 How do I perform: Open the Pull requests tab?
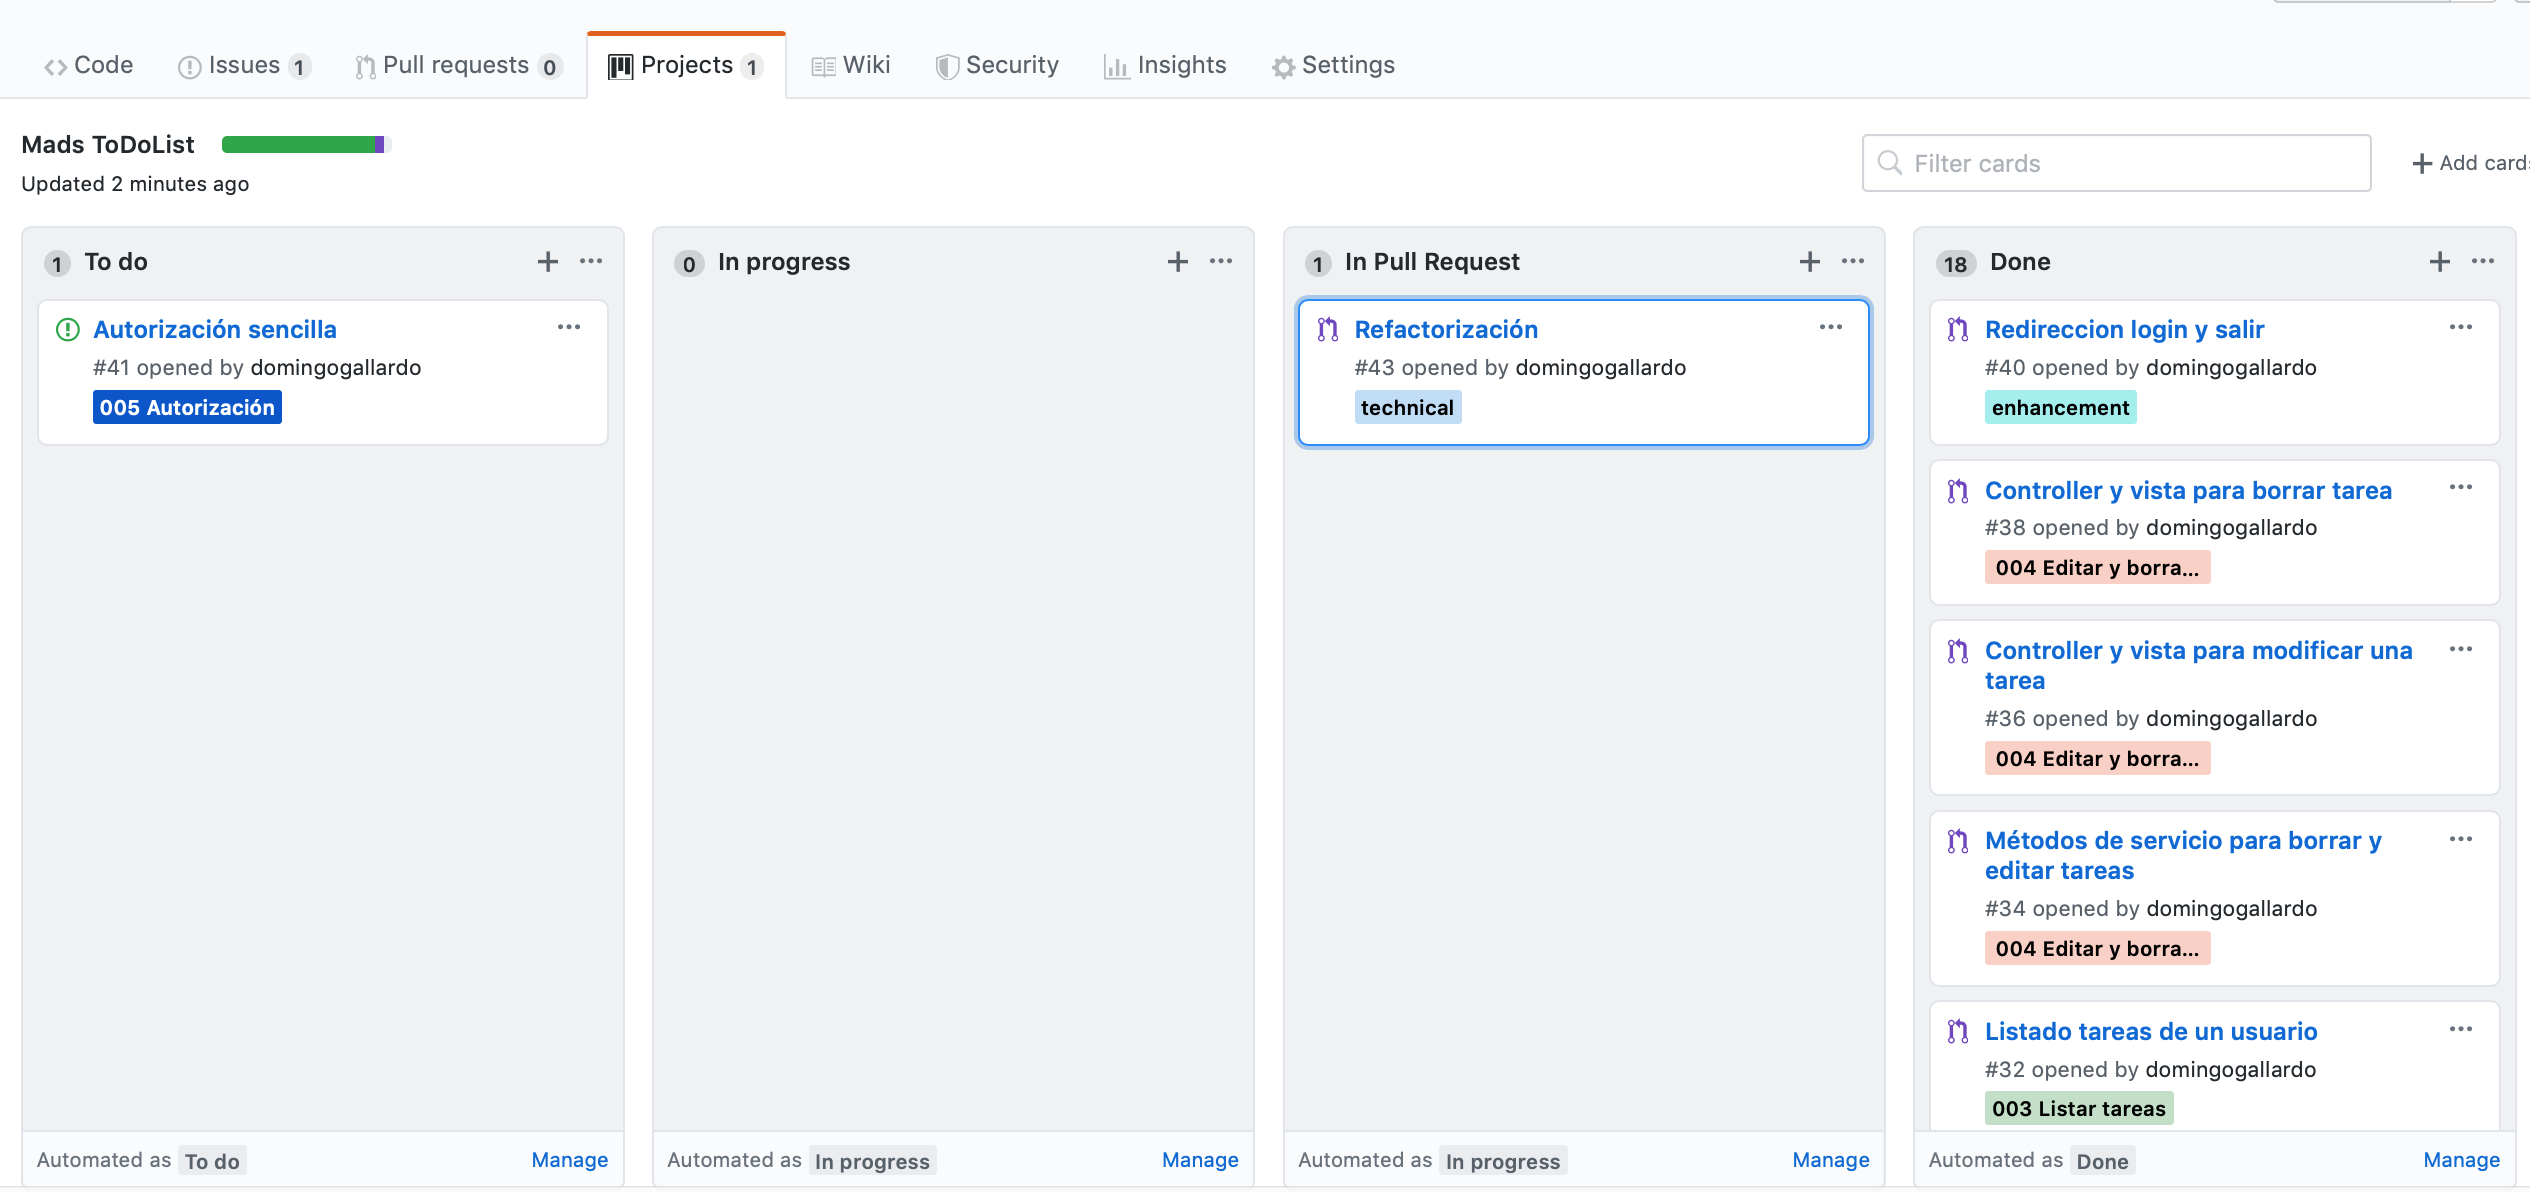pyautogui.click(x=458, y=66)
